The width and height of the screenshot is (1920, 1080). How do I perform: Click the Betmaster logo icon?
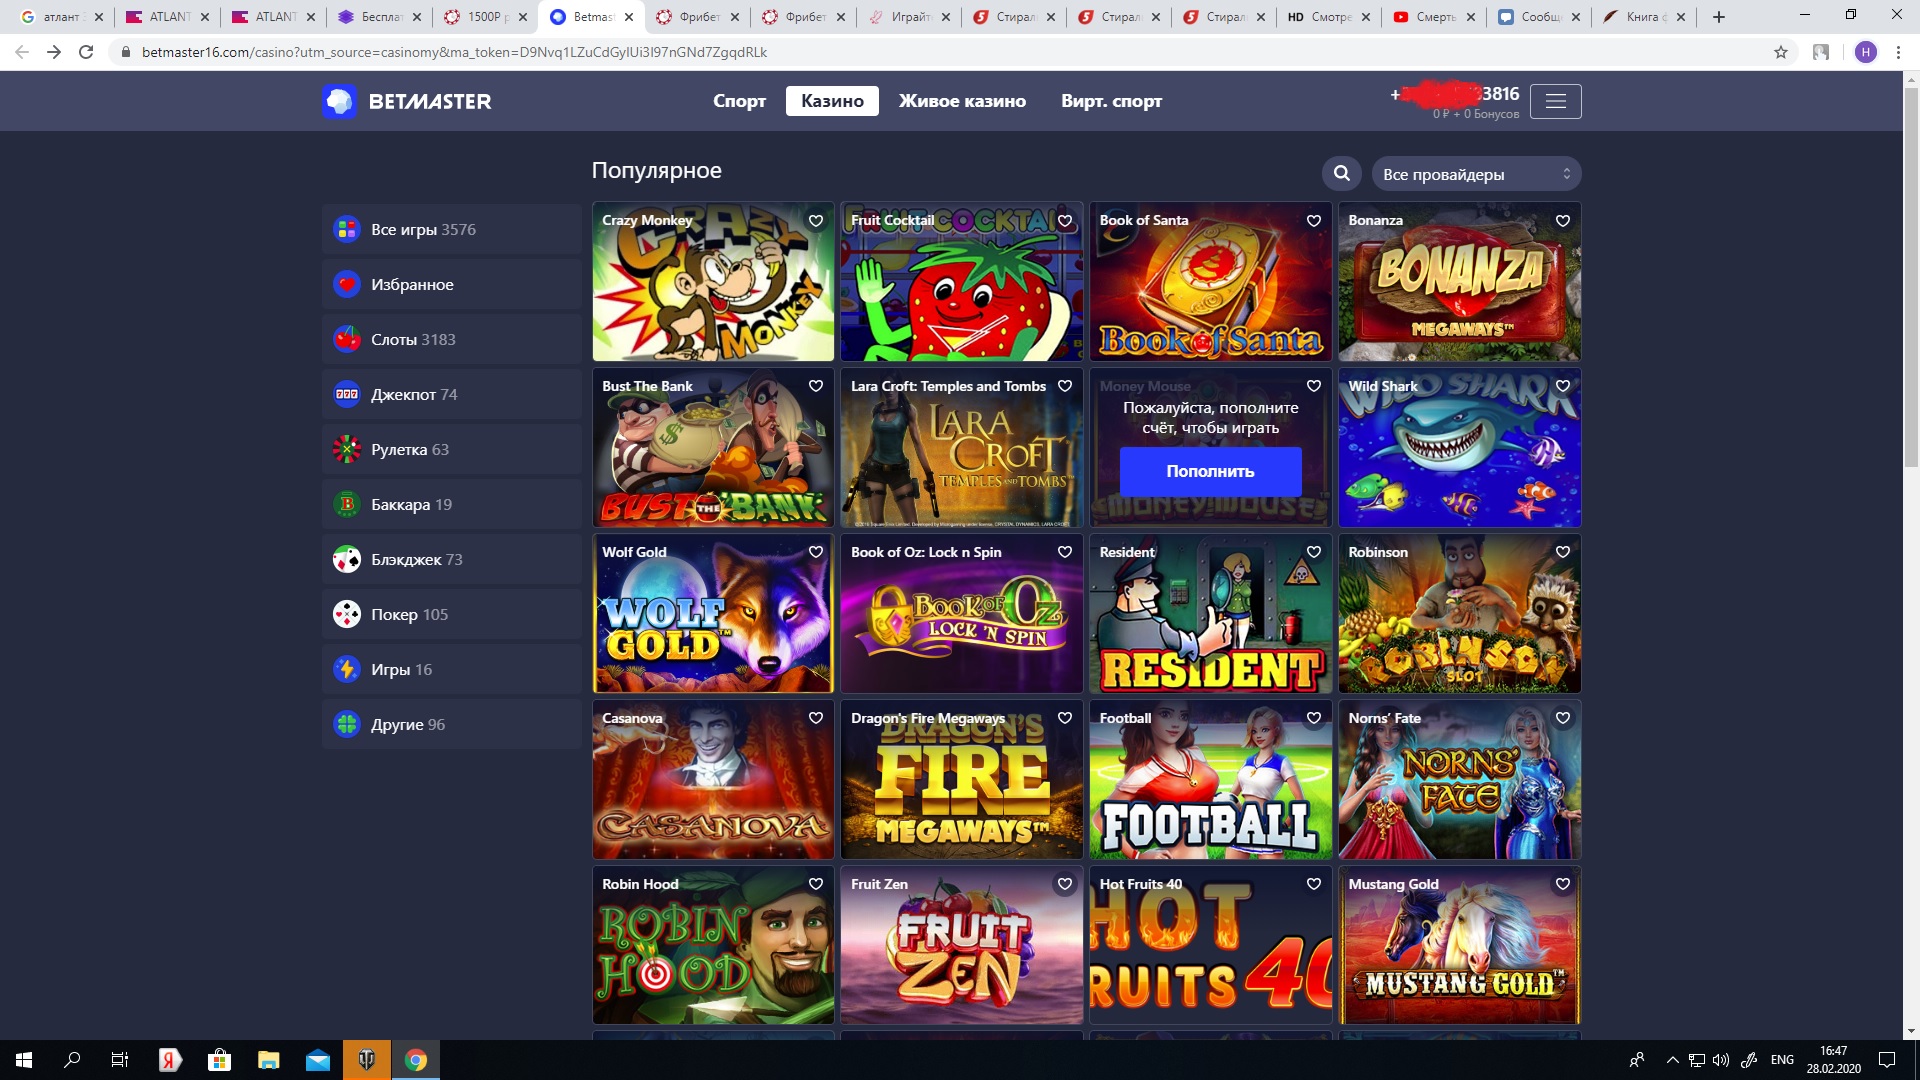[340, 101]
